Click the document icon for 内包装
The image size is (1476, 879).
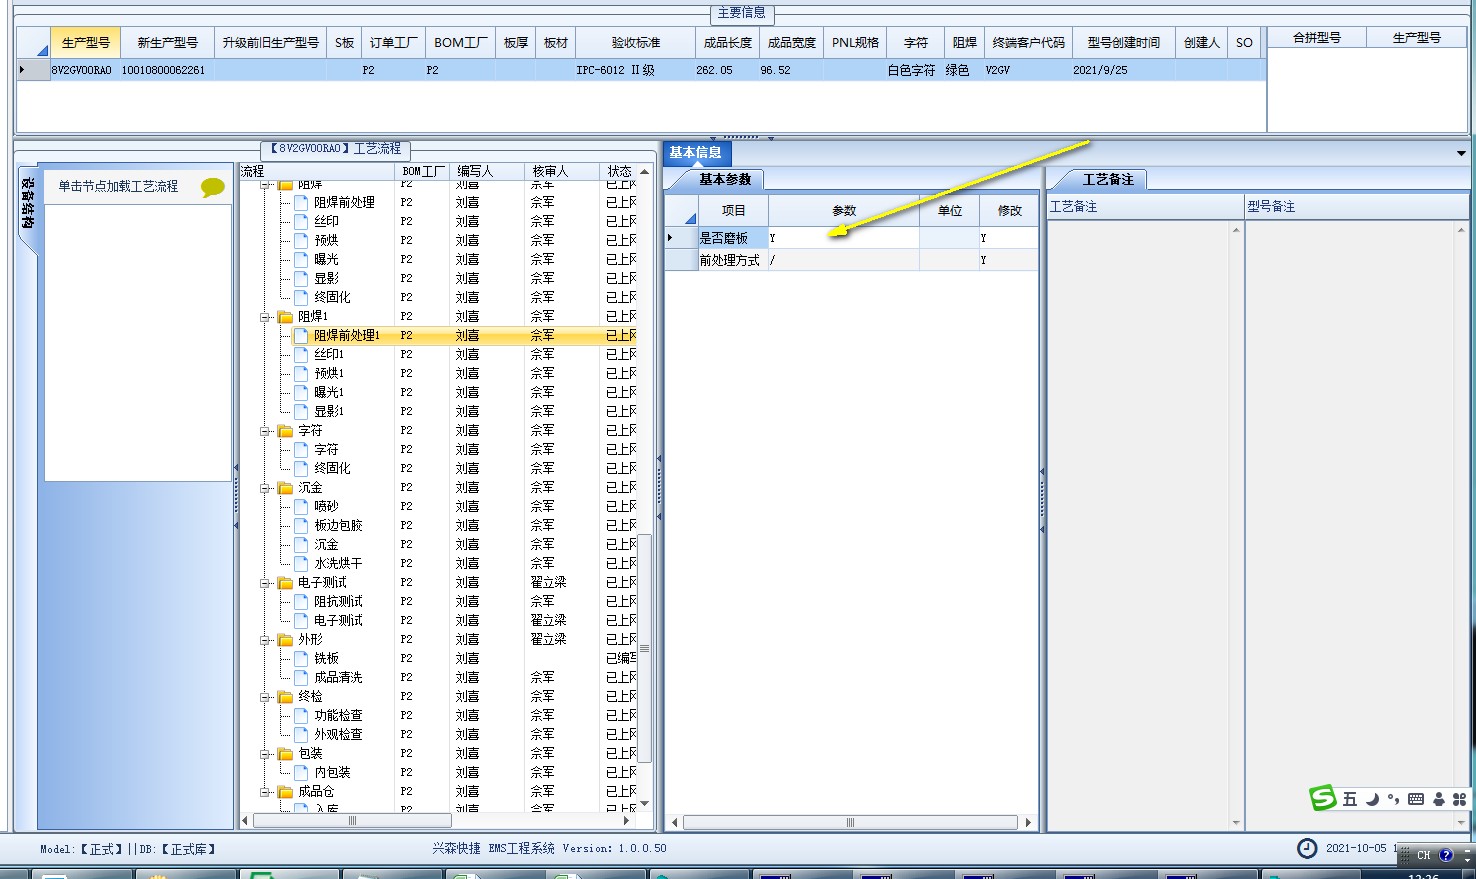pos(301,772)
